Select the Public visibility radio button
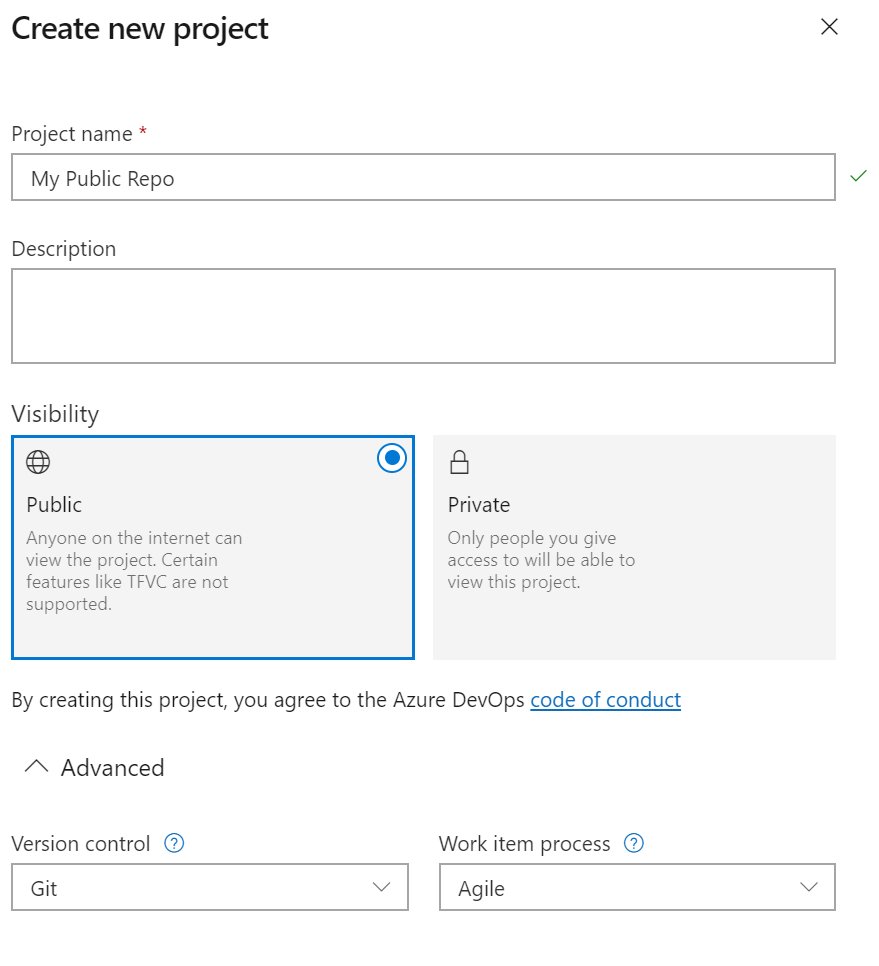The width and height of the screenshot is (879, 966). 392,458
